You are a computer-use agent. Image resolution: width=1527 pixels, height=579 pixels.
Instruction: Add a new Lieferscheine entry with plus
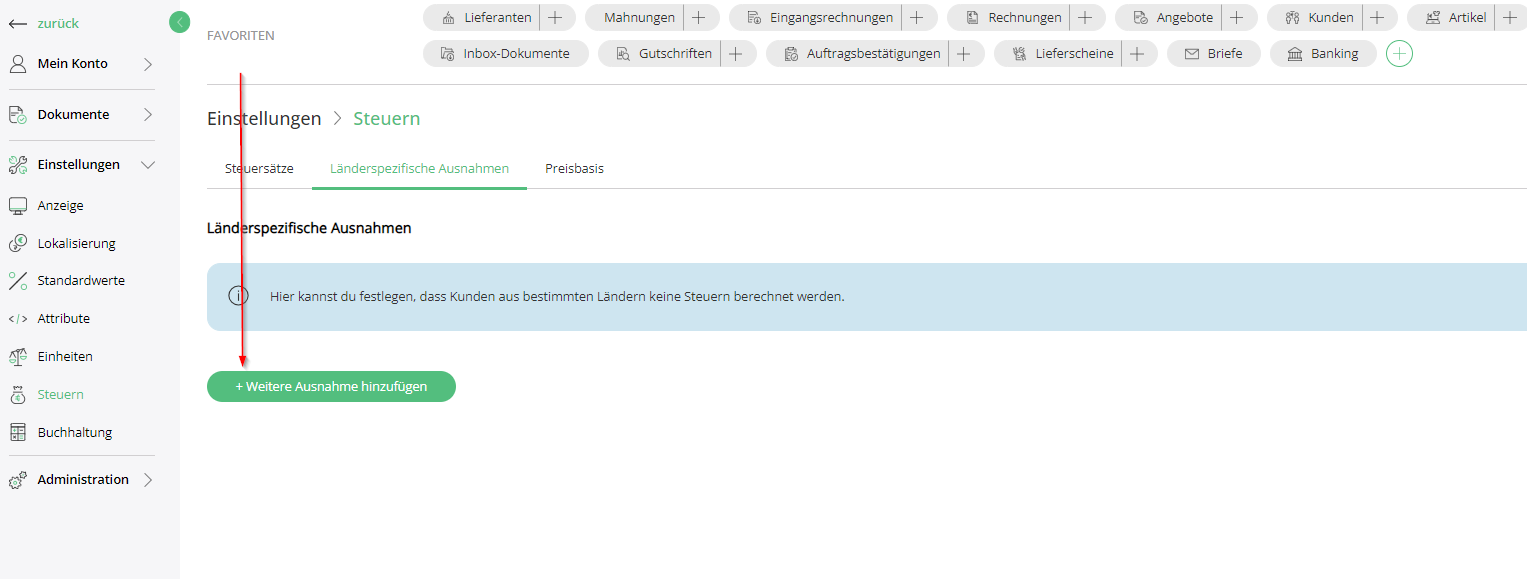(1137, 54)
